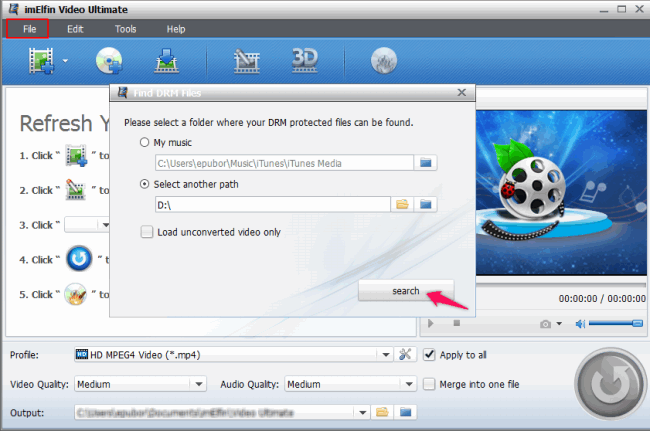The height and width of the screenshot is (431, 650).
Task: Click the Load DVD disc icon
Action: [x=109, y=61]
